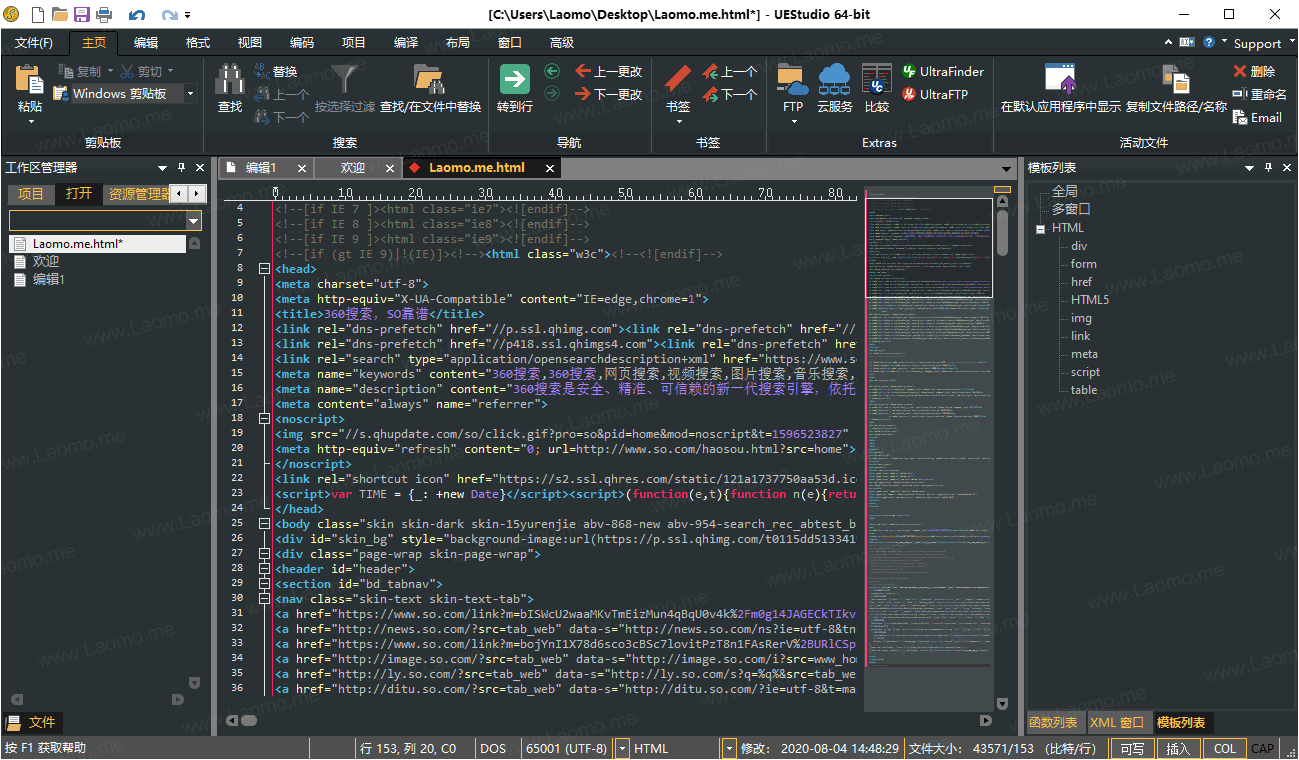Image resolution: width=1299 pixels, height=760 pixels.
Task: Open the 书签 dropdown arrow
Action: (x=678, y=122)
